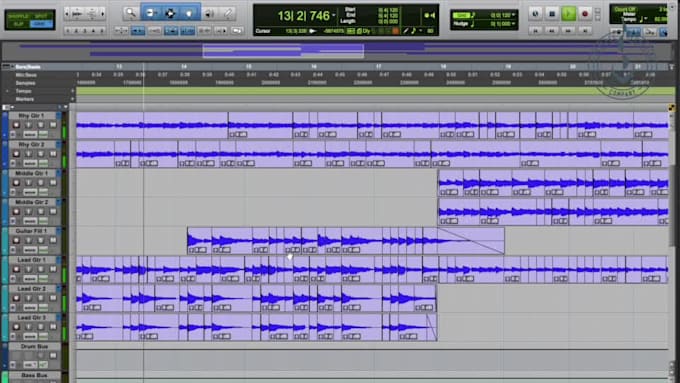Click the Rewind transport button
This screenshot has width=680, height=383.
pos(552,31)
